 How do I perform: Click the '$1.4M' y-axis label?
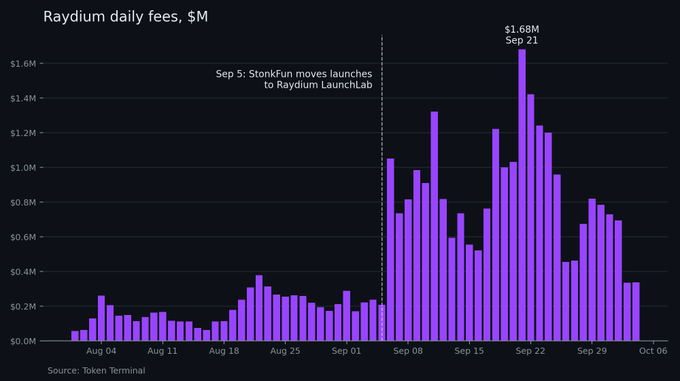click(x=23, y=98)
